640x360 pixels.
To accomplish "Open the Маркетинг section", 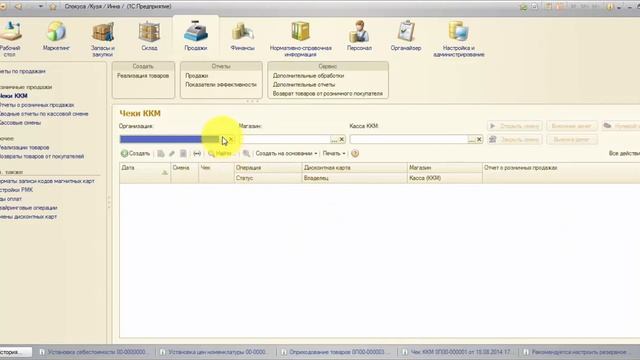I will 56,37.
